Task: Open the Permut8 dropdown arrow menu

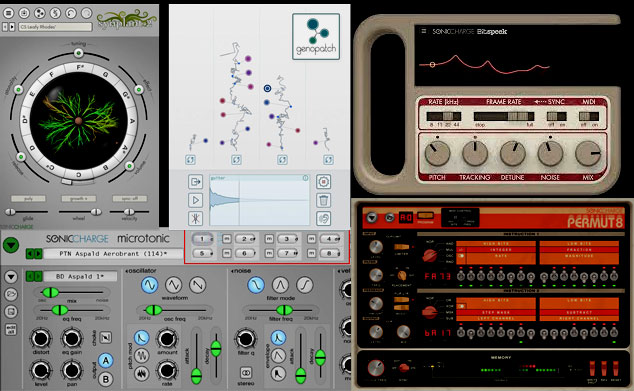Action: point(372,218)
